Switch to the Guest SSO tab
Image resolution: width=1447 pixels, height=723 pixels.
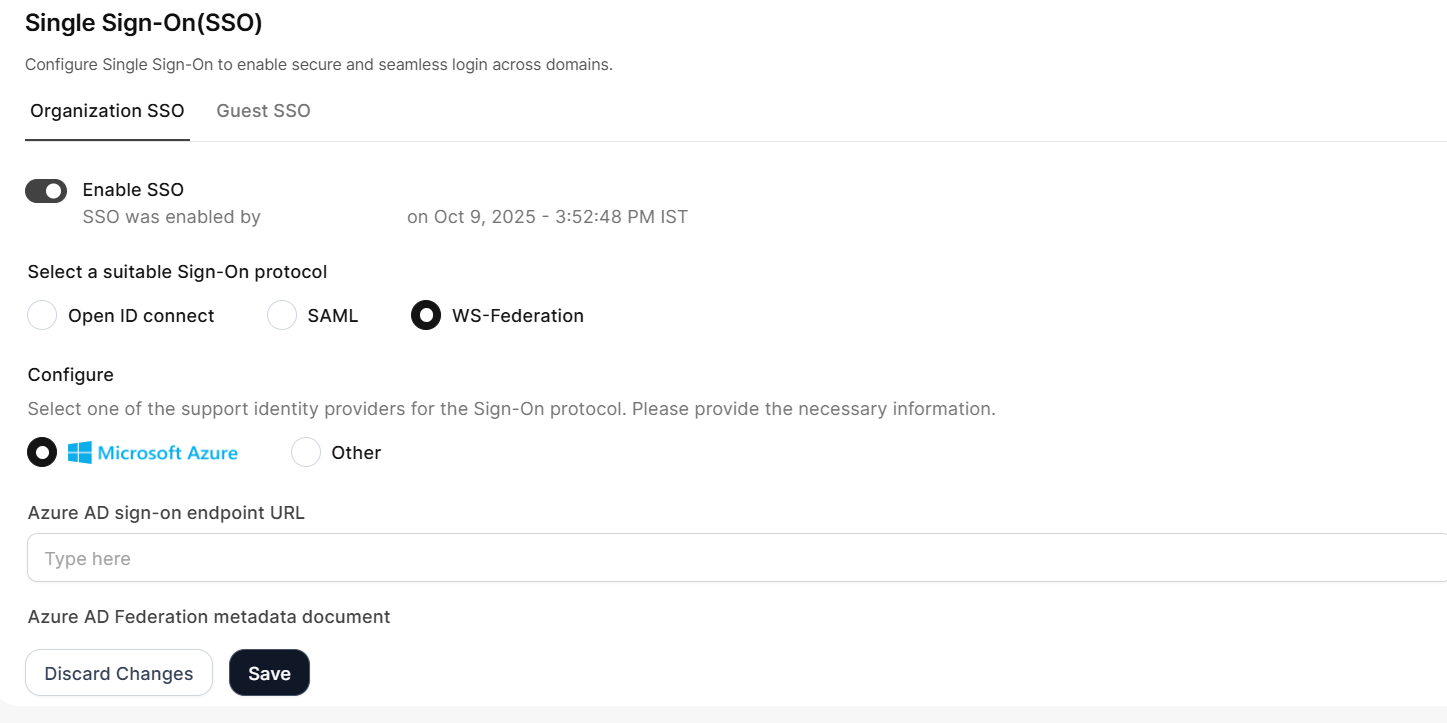coord(263,111)
